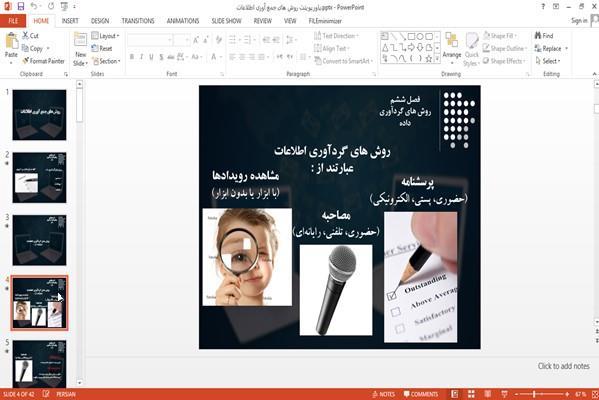Viewport: 599px width, 400px height.
Task: Click to add notes area
Action: (563, 366)
